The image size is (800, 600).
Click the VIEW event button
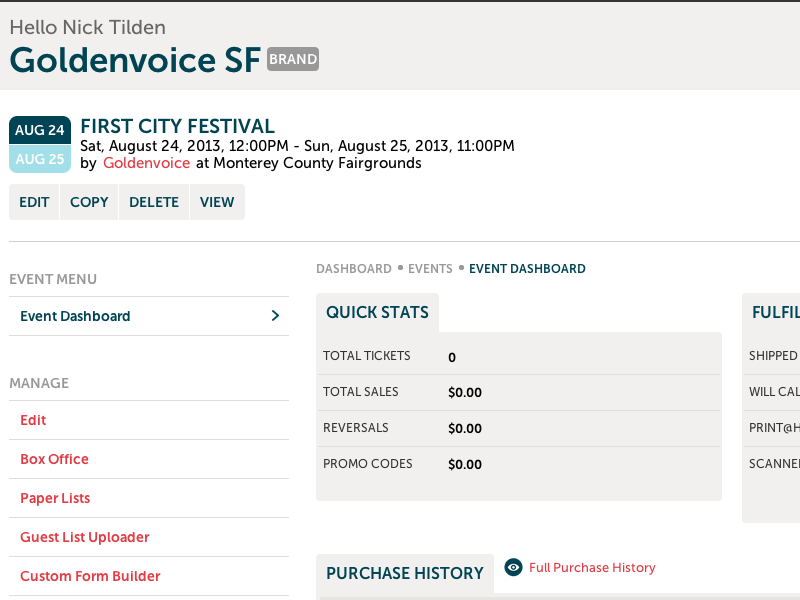click(x=217, y=202)
